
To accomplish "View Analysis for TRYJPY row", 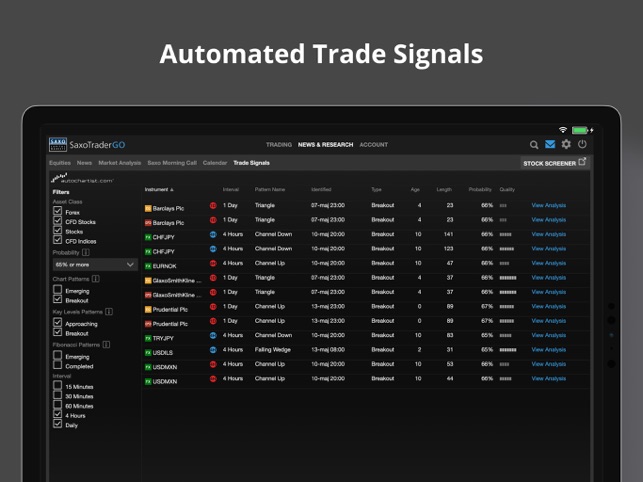I will [549, 335].
